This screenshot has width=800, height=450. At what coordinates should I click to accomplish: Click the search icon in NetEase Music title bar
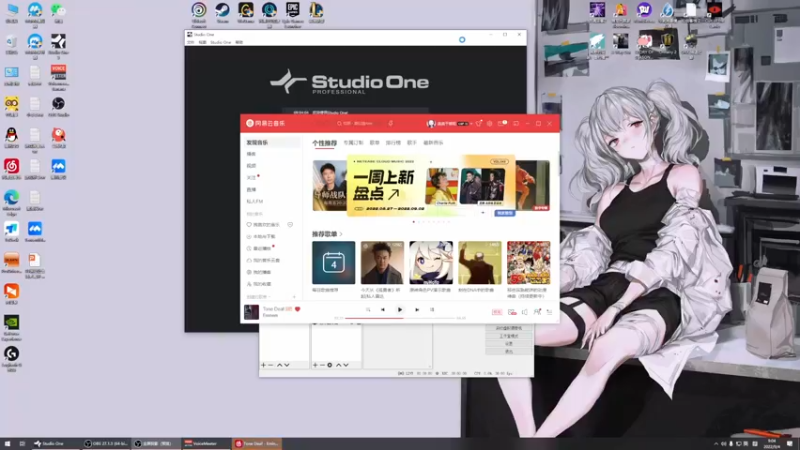[339, 123]
